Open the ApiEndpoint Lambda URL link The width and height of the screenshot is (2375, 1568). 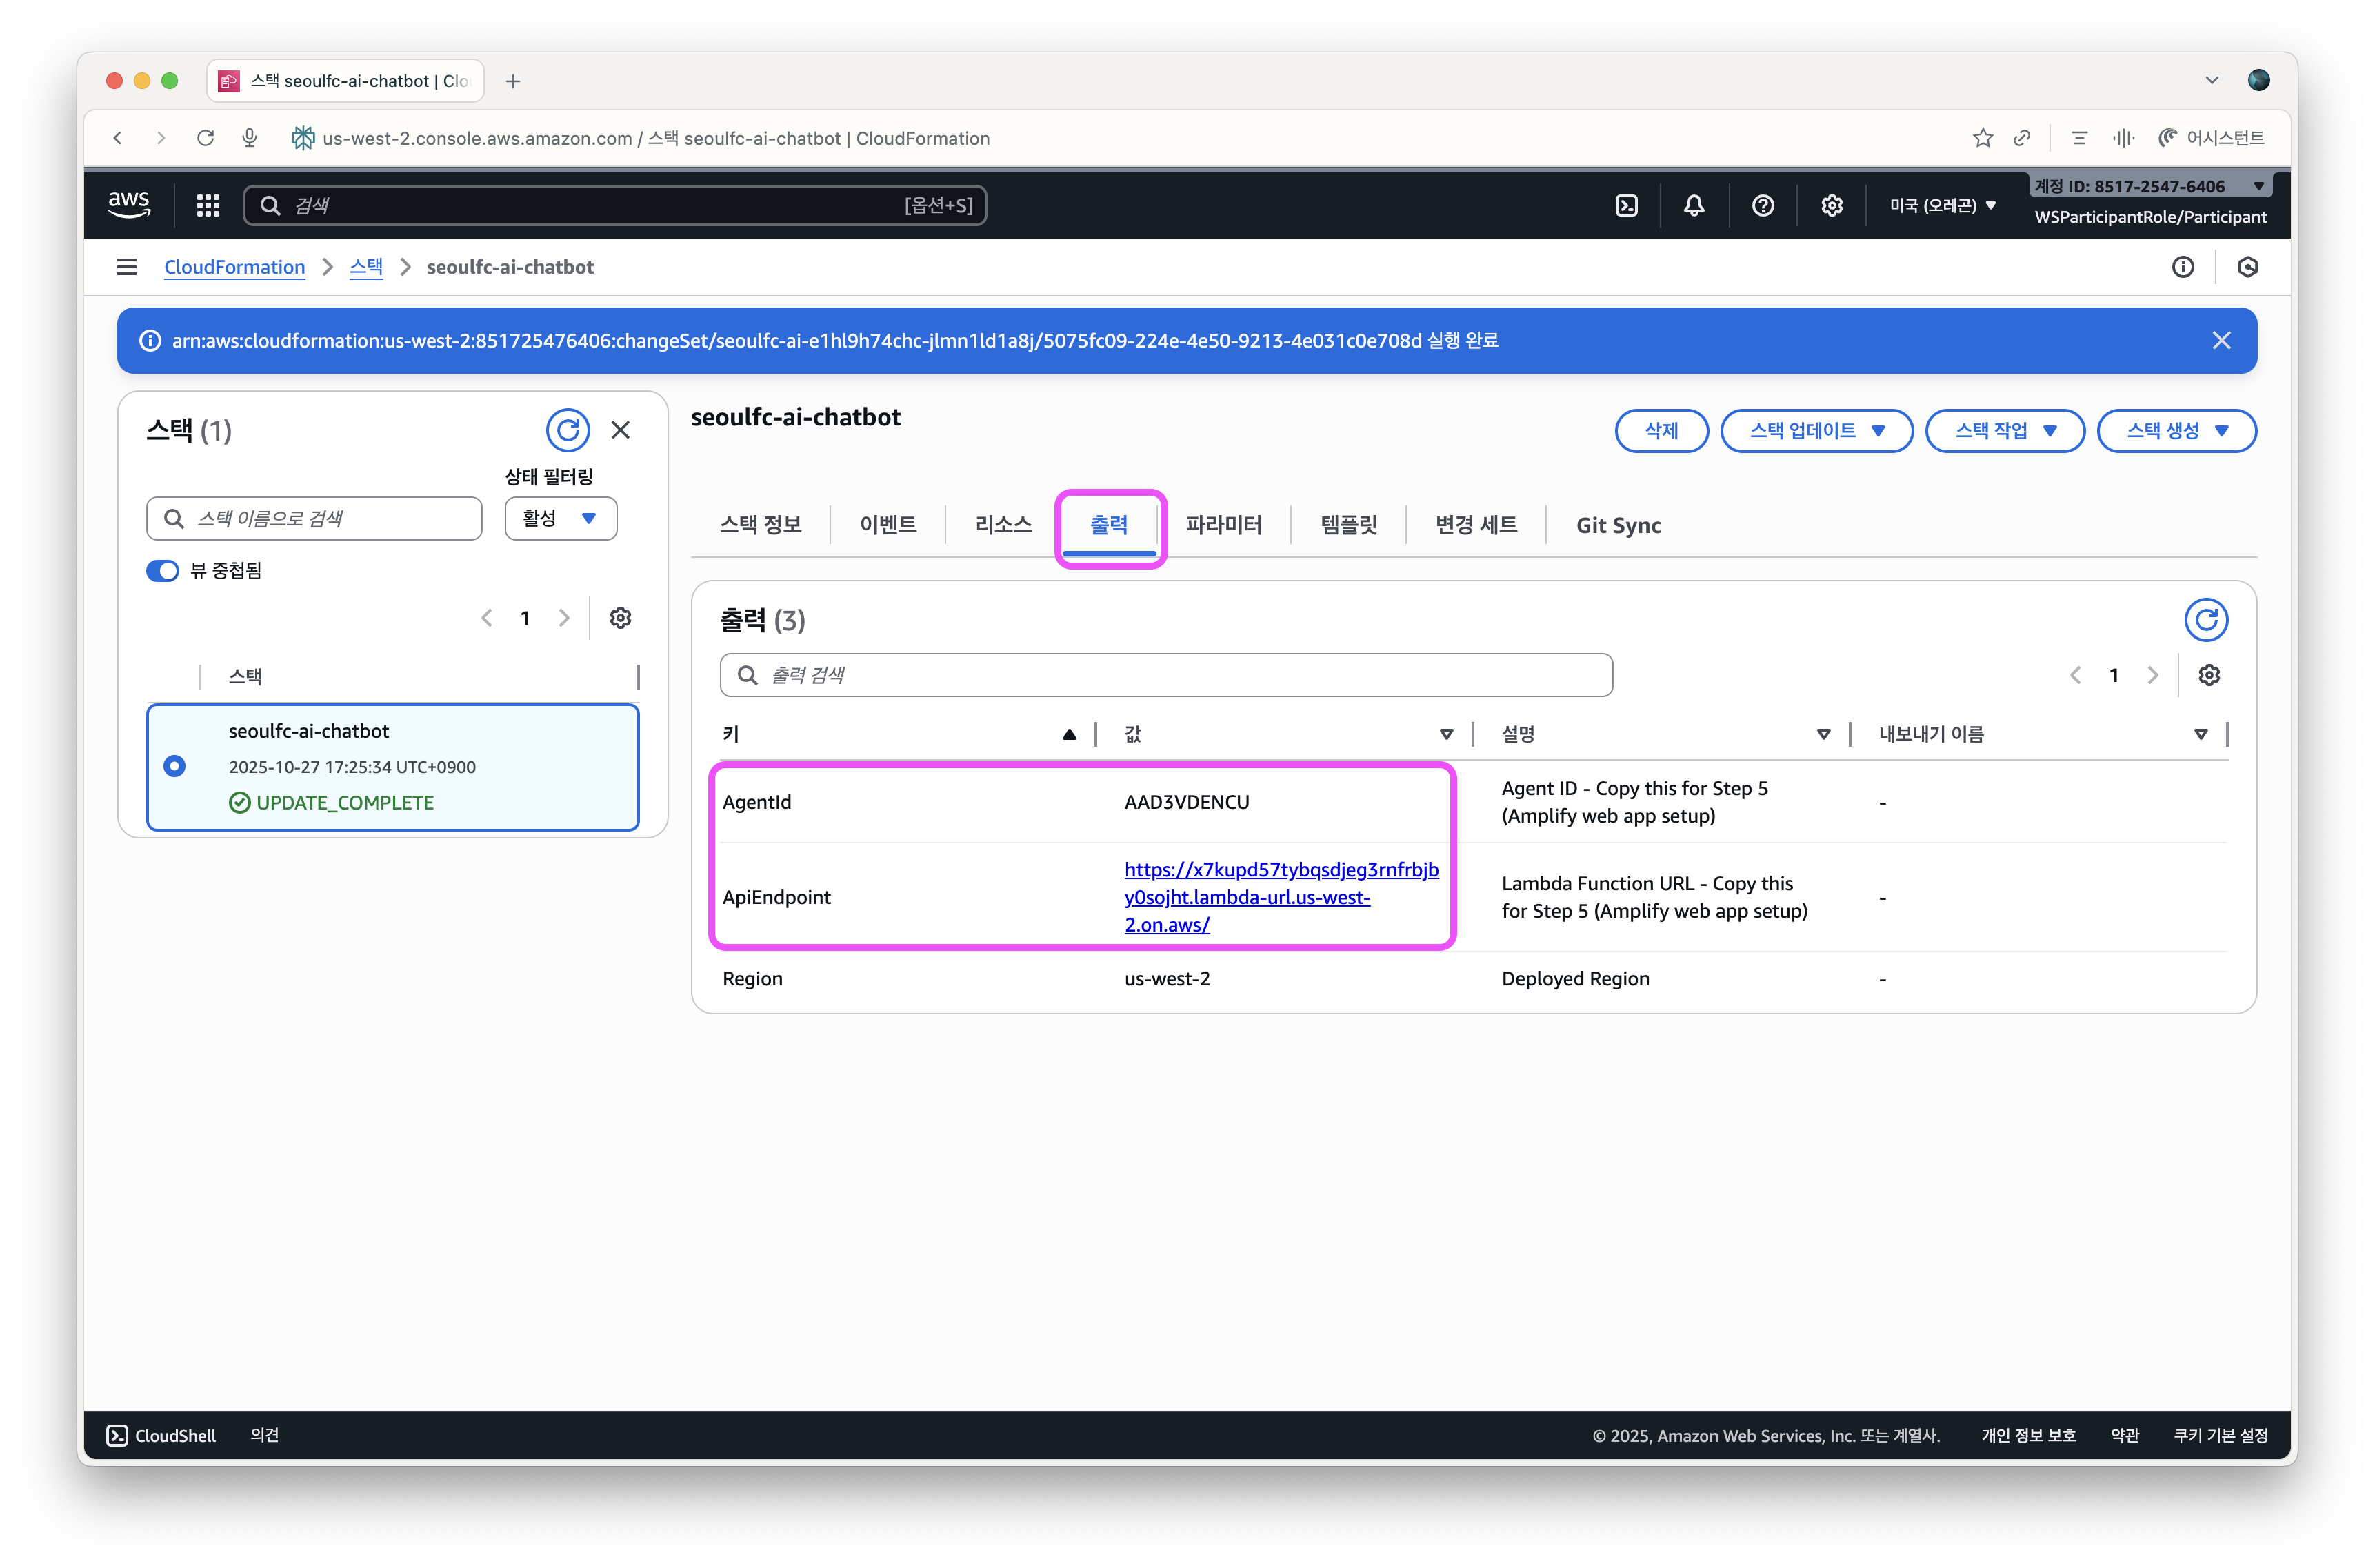[1281, 897]
